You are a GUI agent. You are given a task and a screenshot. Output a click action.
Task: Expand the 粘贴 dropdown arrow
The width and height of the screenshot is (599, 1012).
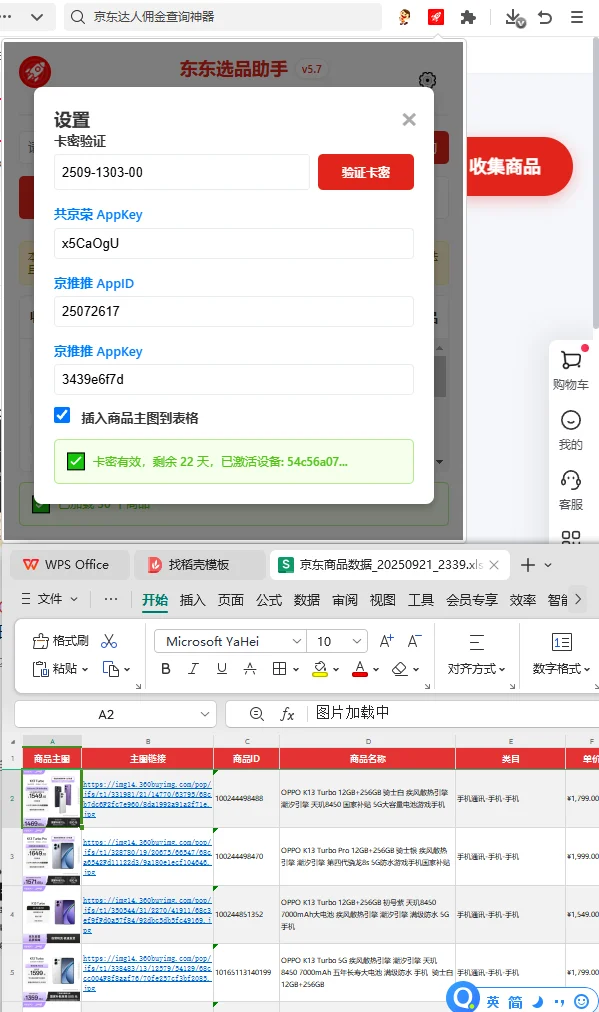tap(85, 669)
